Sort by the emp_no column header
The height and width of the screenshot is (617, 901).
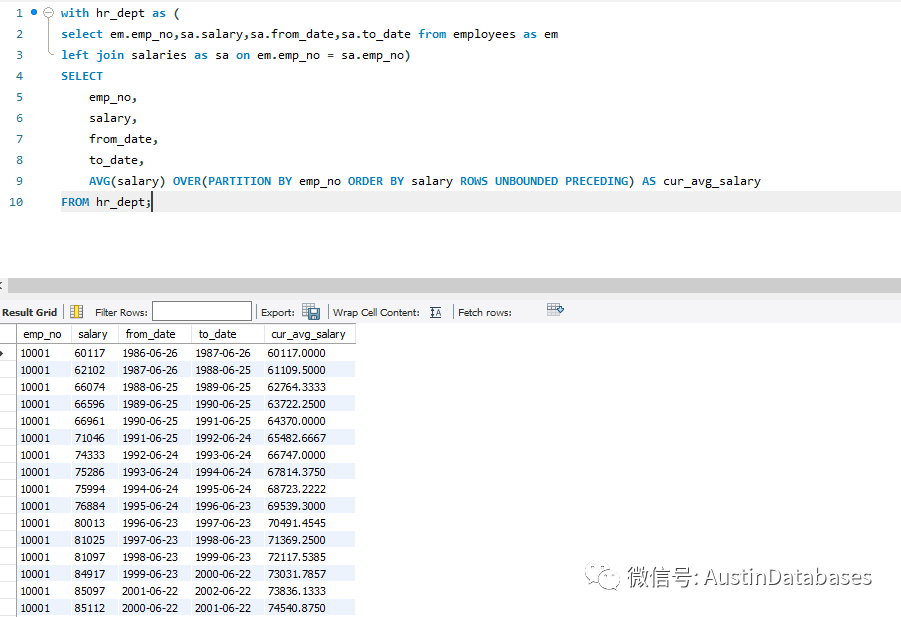click(x=42, y=334)
